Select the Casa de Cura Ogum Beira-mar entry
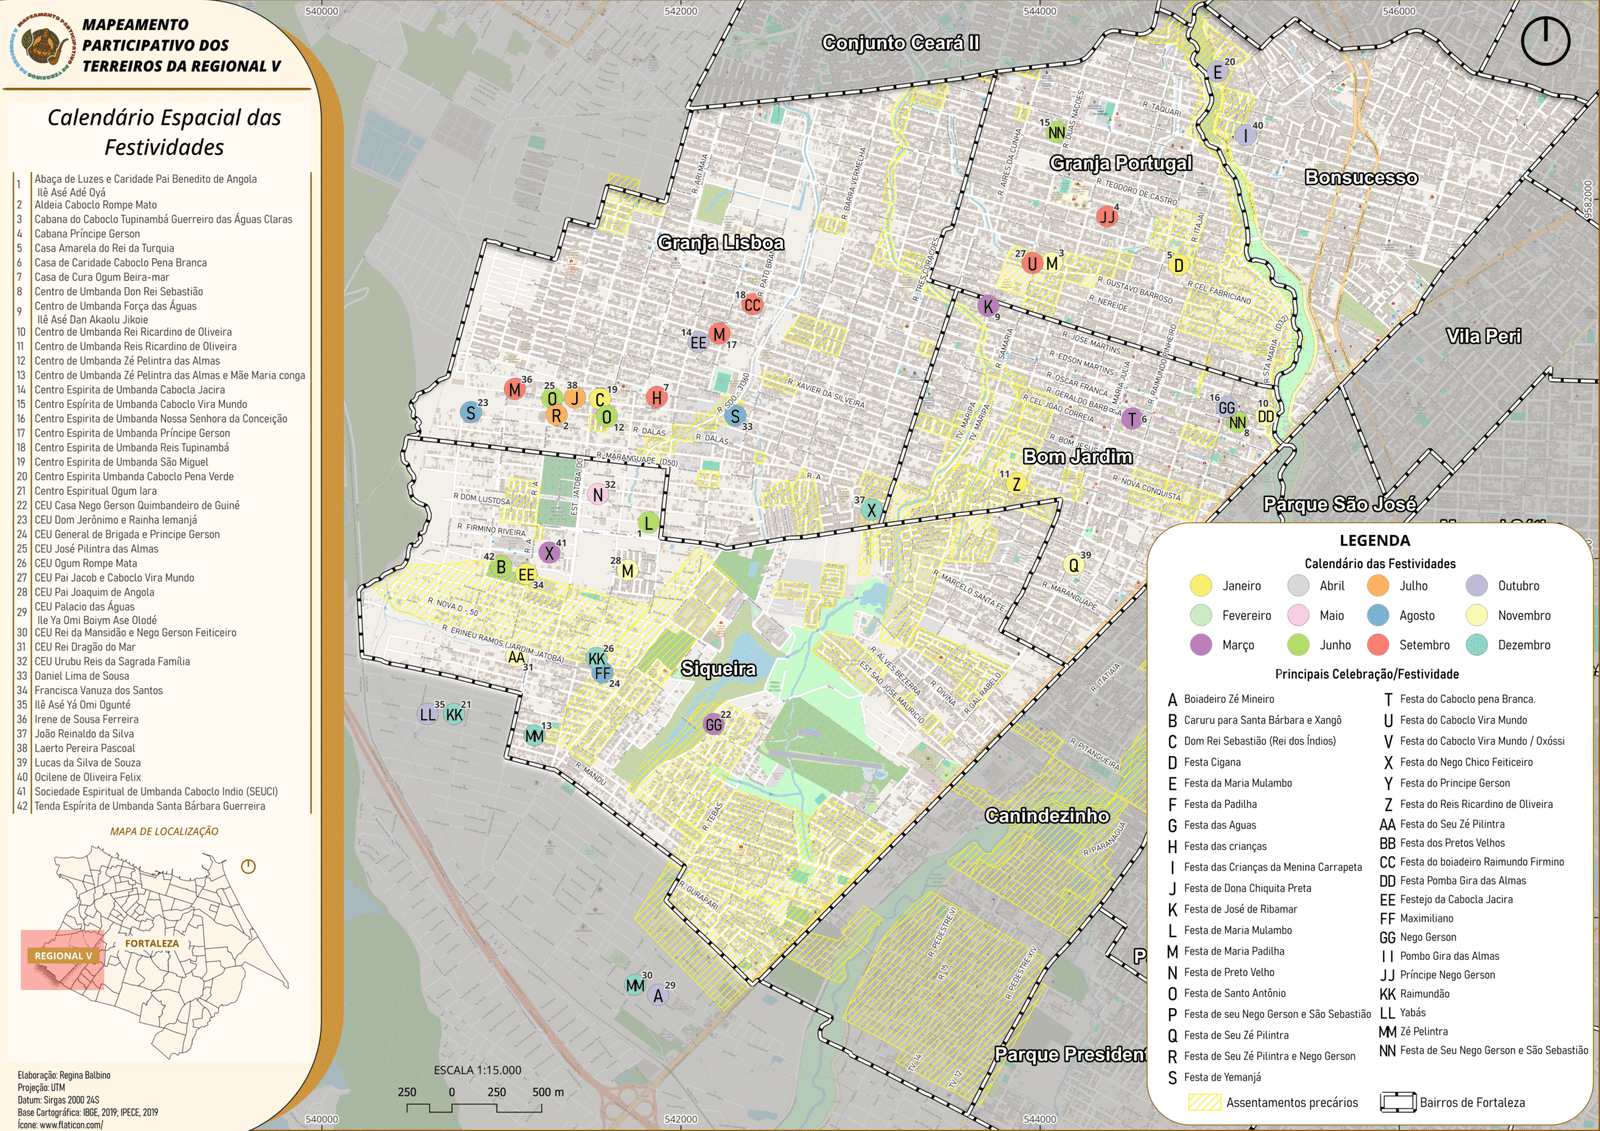 click(102, 277)
